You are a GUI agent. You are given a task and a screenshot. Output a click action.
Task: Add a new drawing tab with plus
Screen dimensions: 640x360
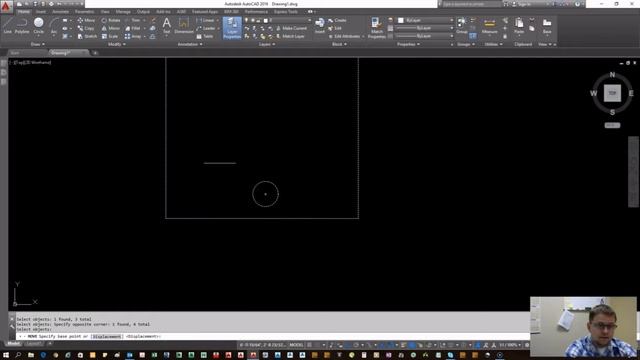coord(95,53)
